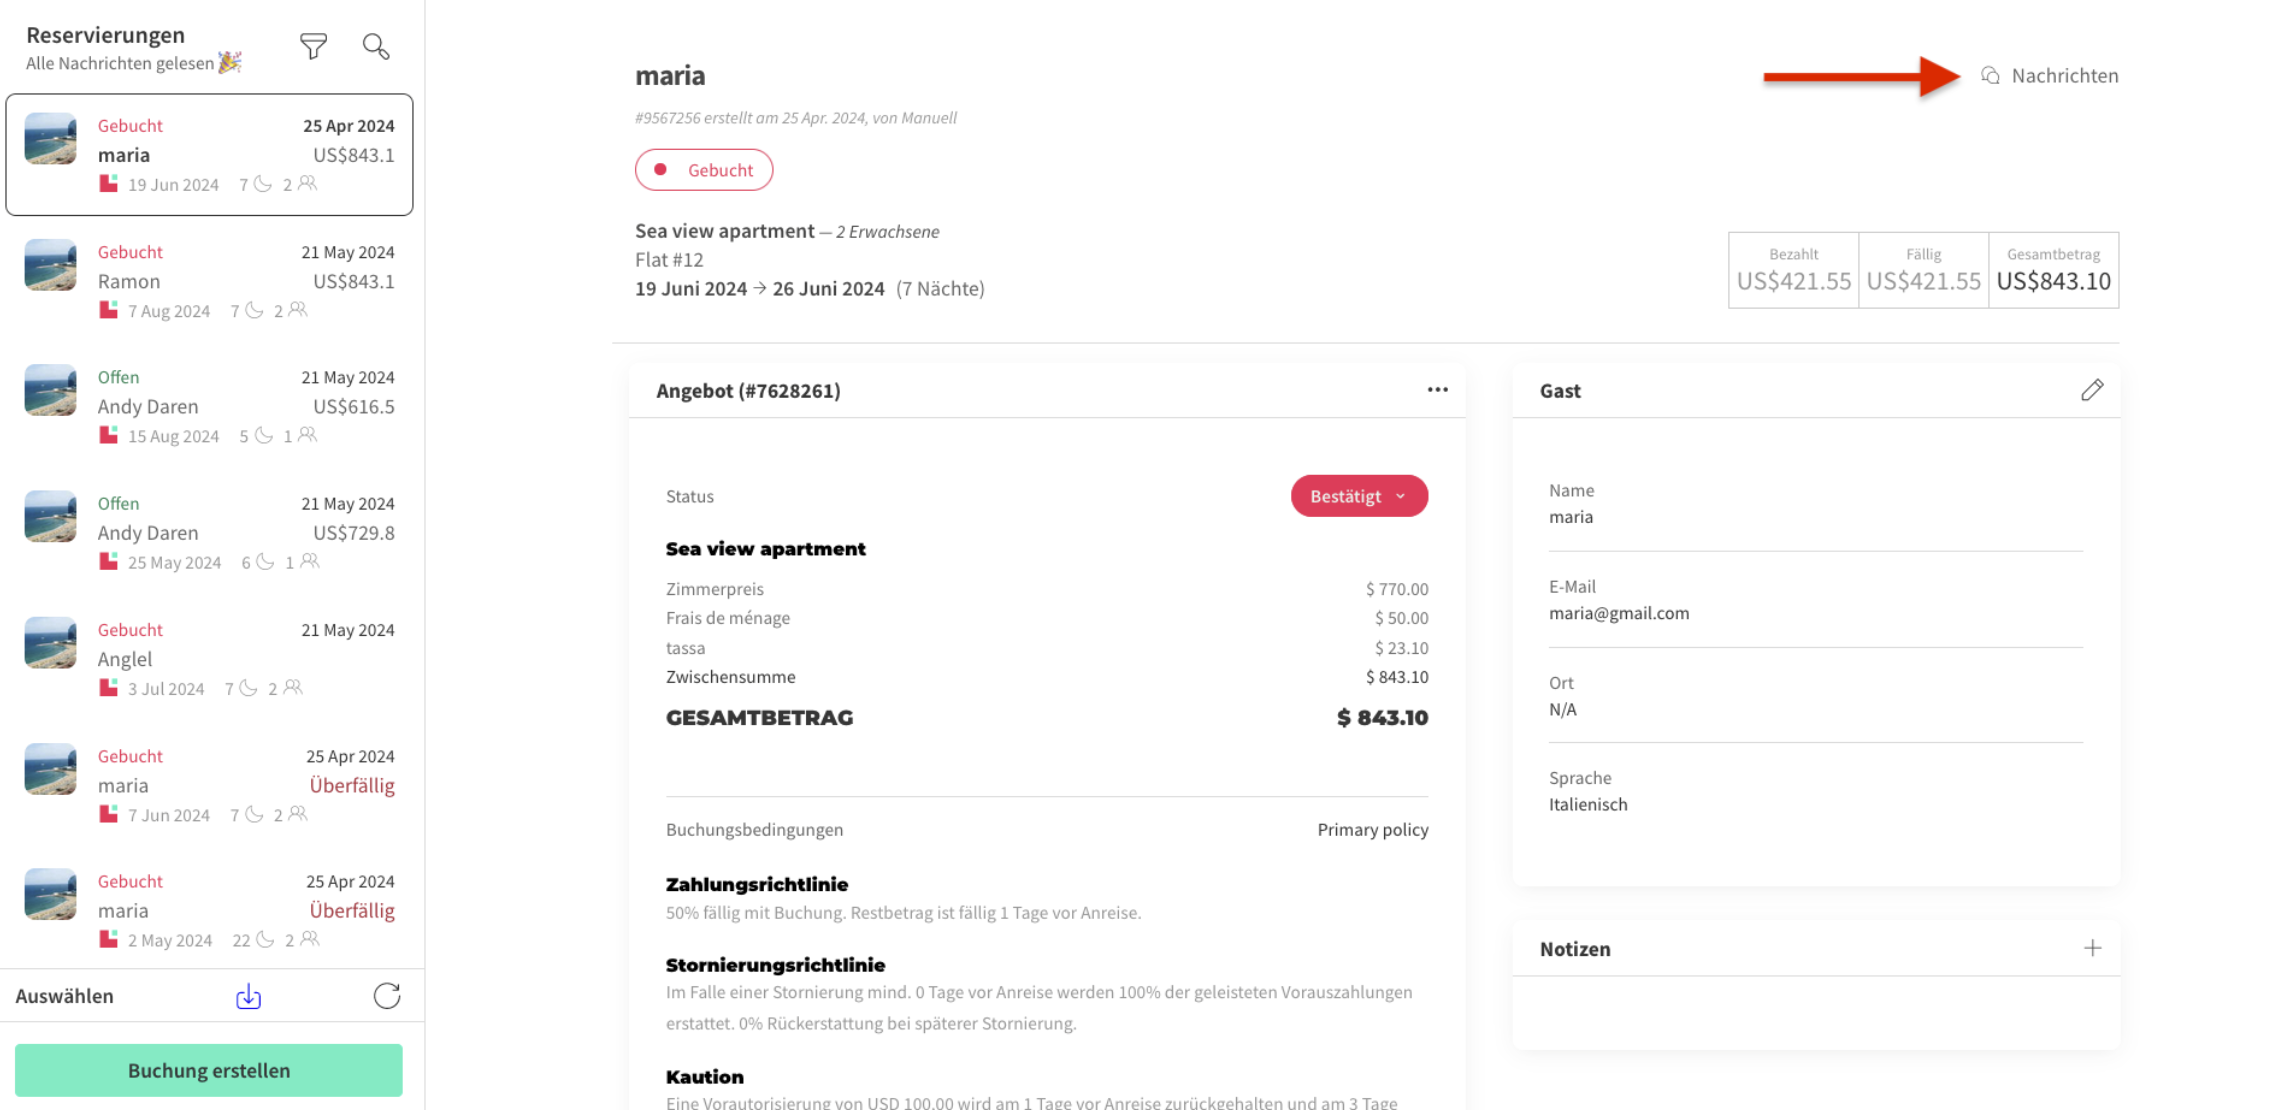Click Auswählen to select reservations
Image resolution: width=2274 pixels, height=1110 pixels.
64,996
